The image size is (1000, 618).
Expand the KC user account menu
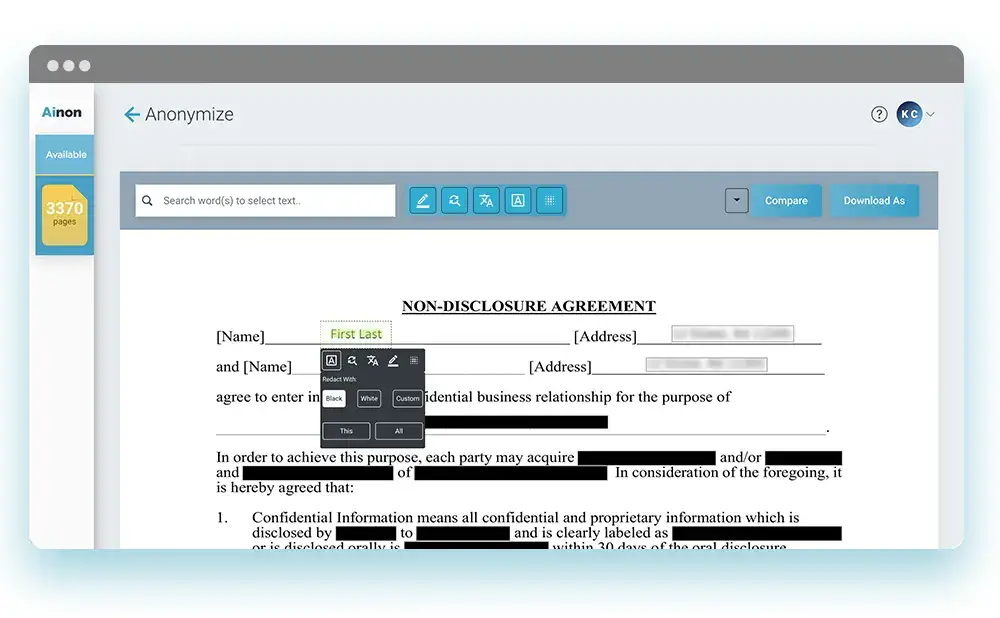915,115
